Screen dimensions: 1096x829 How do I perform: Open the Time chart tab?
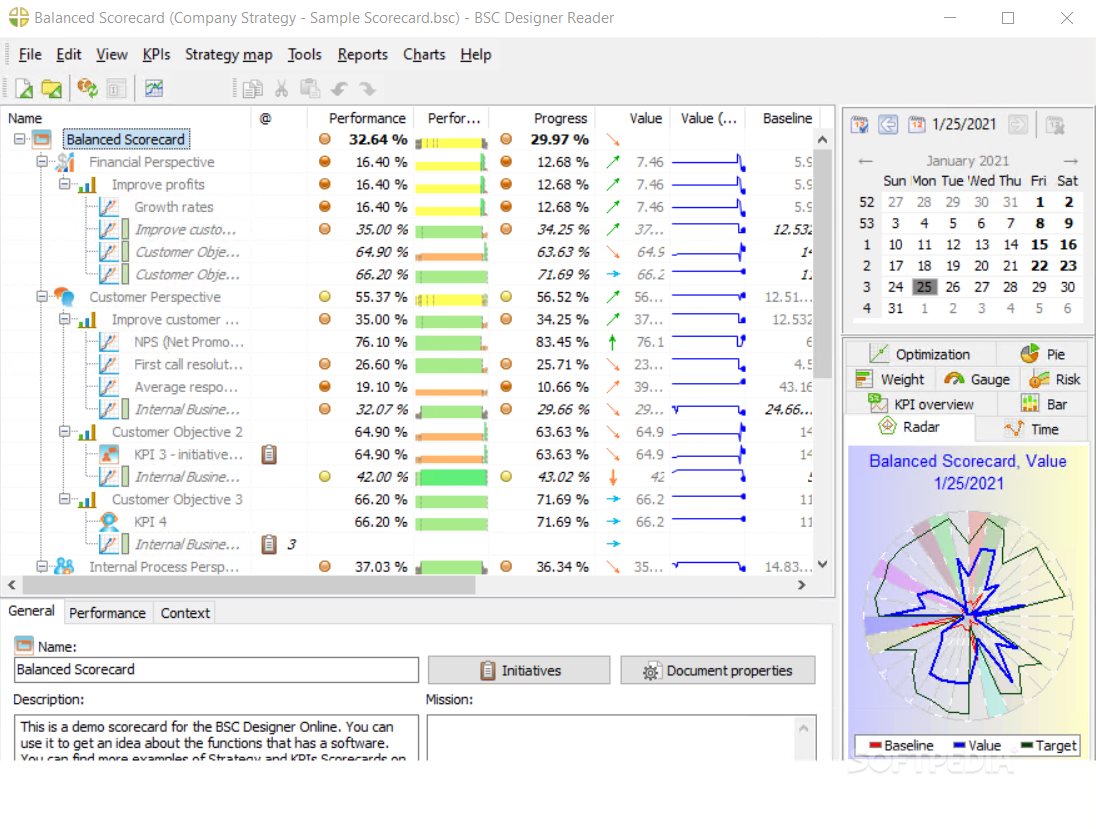[1032, 429]
